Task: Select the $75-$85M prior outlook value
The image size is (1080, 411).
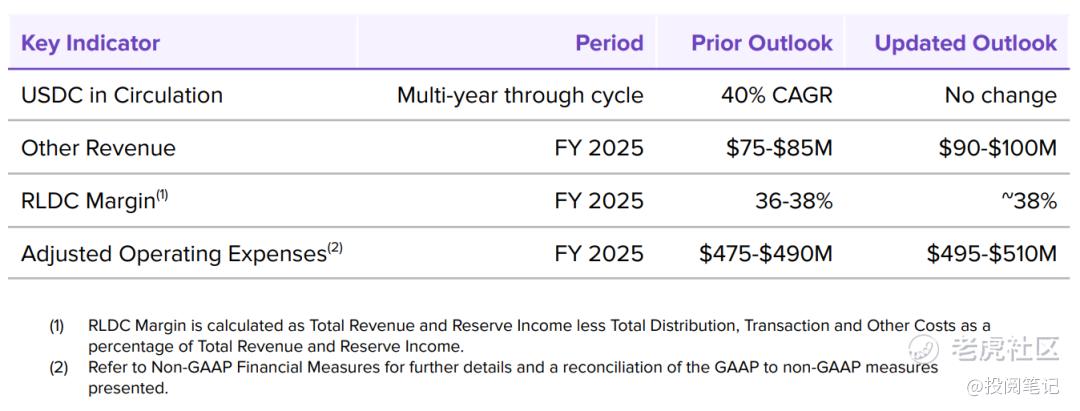Action: (779, 148)
